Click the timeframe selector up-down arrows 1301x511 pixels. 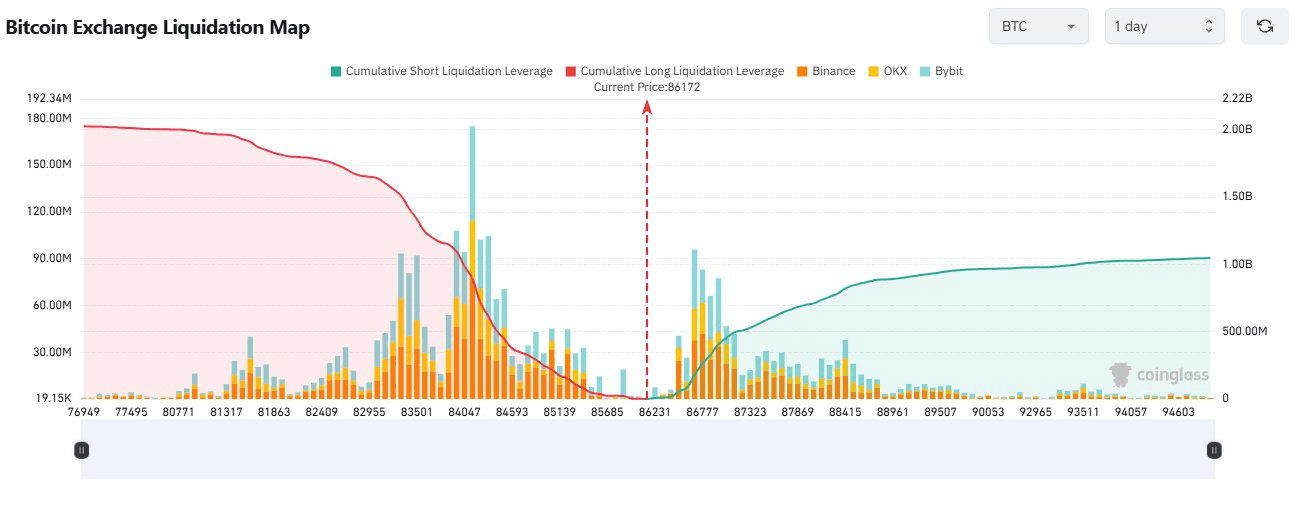click(x=1208, y=26)
